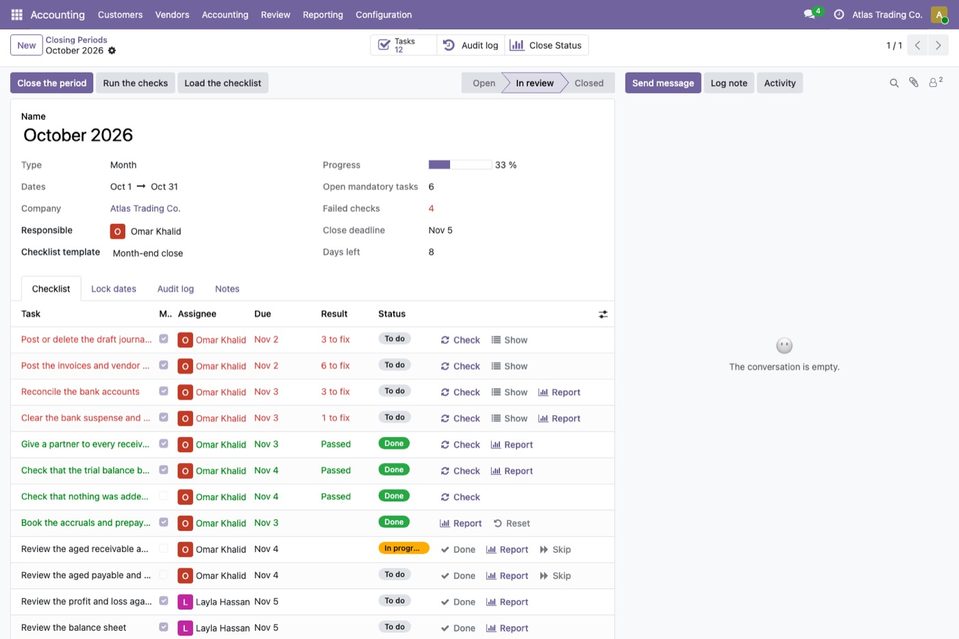Attach files using the paperclip icon

[x=913, y=83]
